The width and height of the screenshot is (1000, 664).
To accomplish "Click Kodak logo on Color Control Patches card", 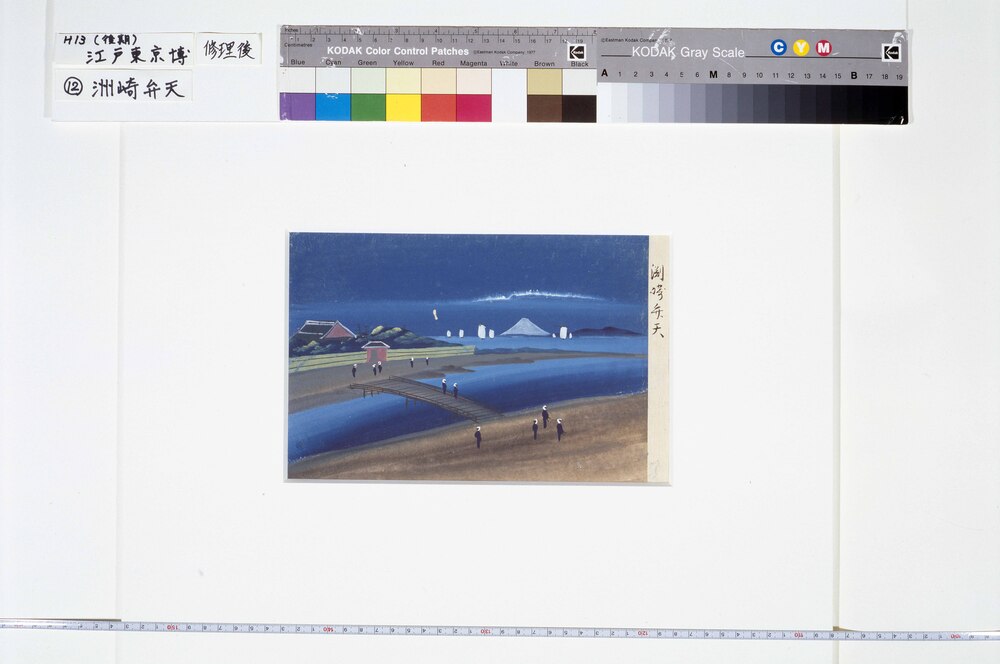I will pyautogui.click(x=577, y=52).
